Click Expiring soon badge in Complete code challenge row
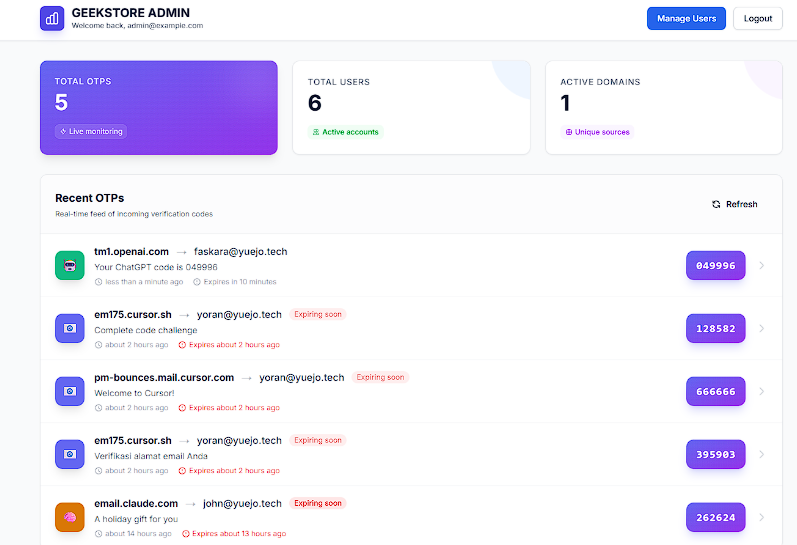797x545 pixels. click(x=318, y=314)
